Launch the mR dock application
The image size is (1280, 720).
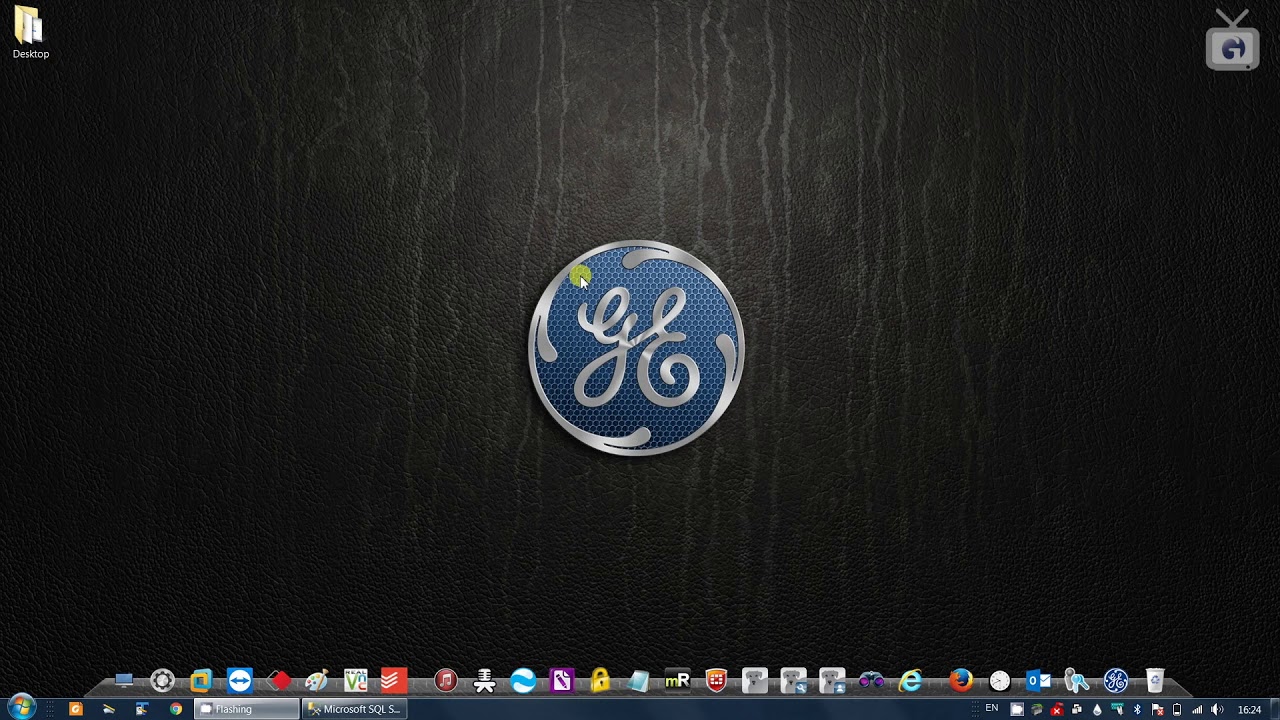(x=677, y=681)
